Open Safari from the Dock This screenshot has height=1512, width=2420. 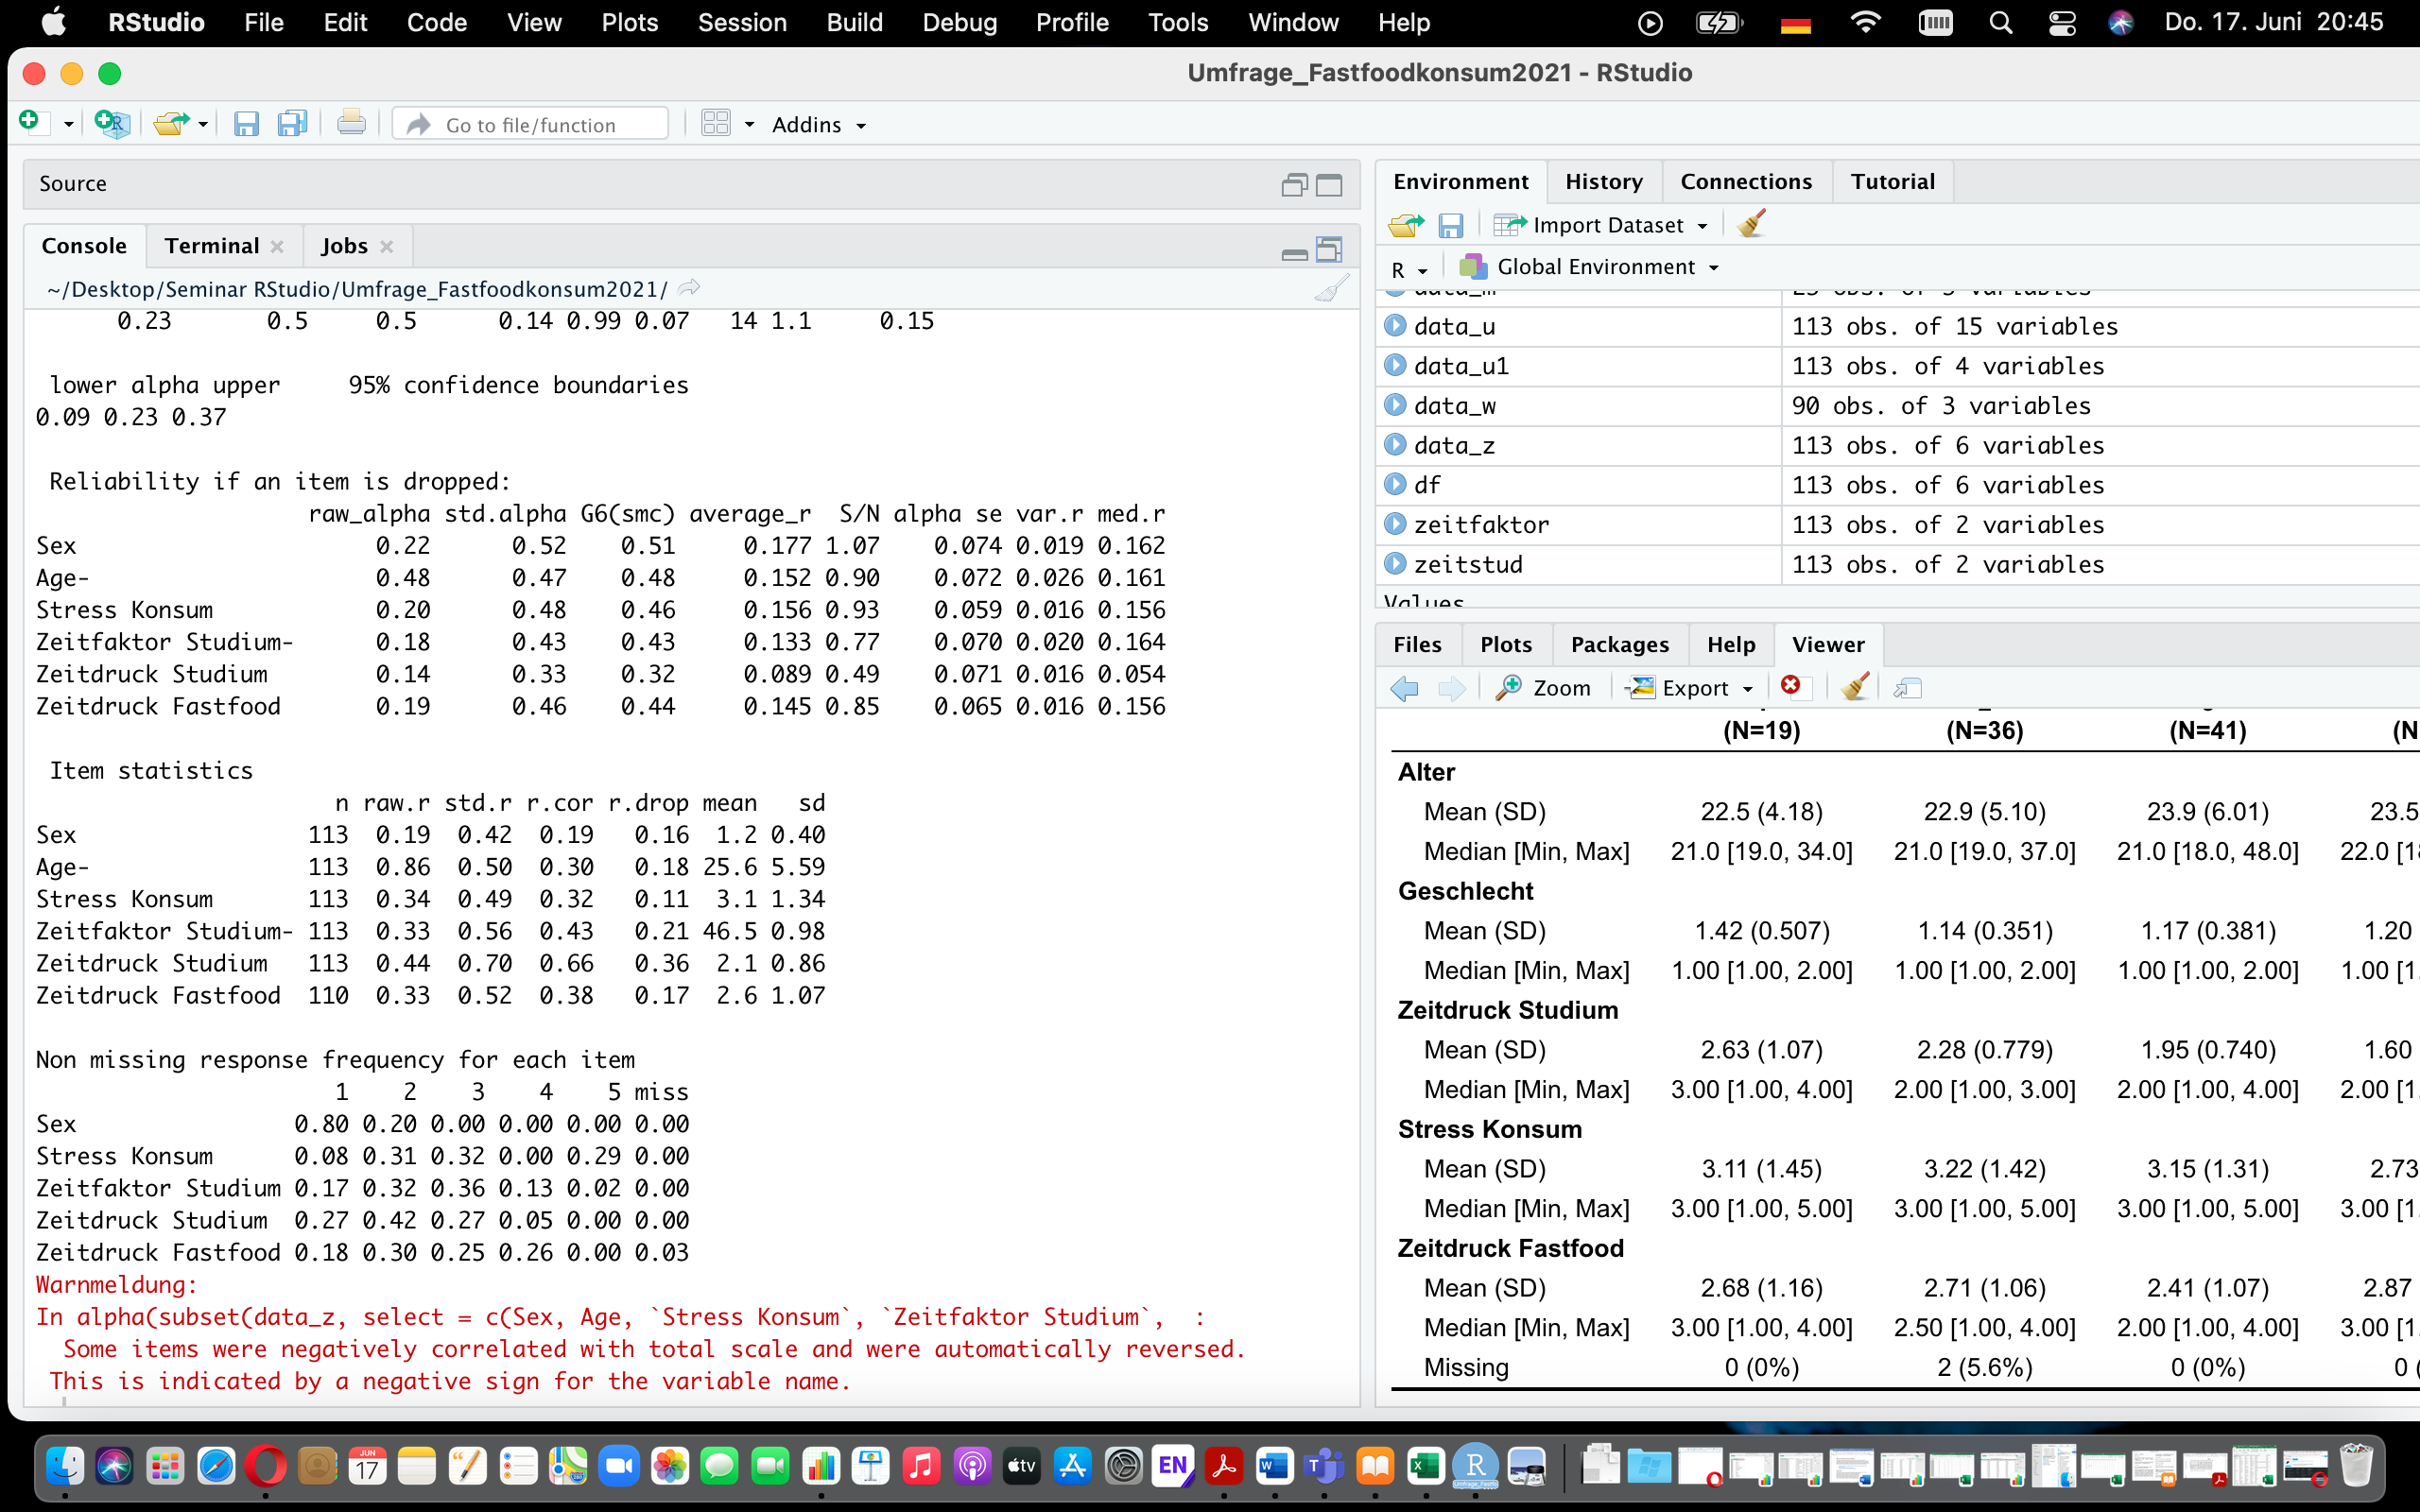(x=216, y=1467)
